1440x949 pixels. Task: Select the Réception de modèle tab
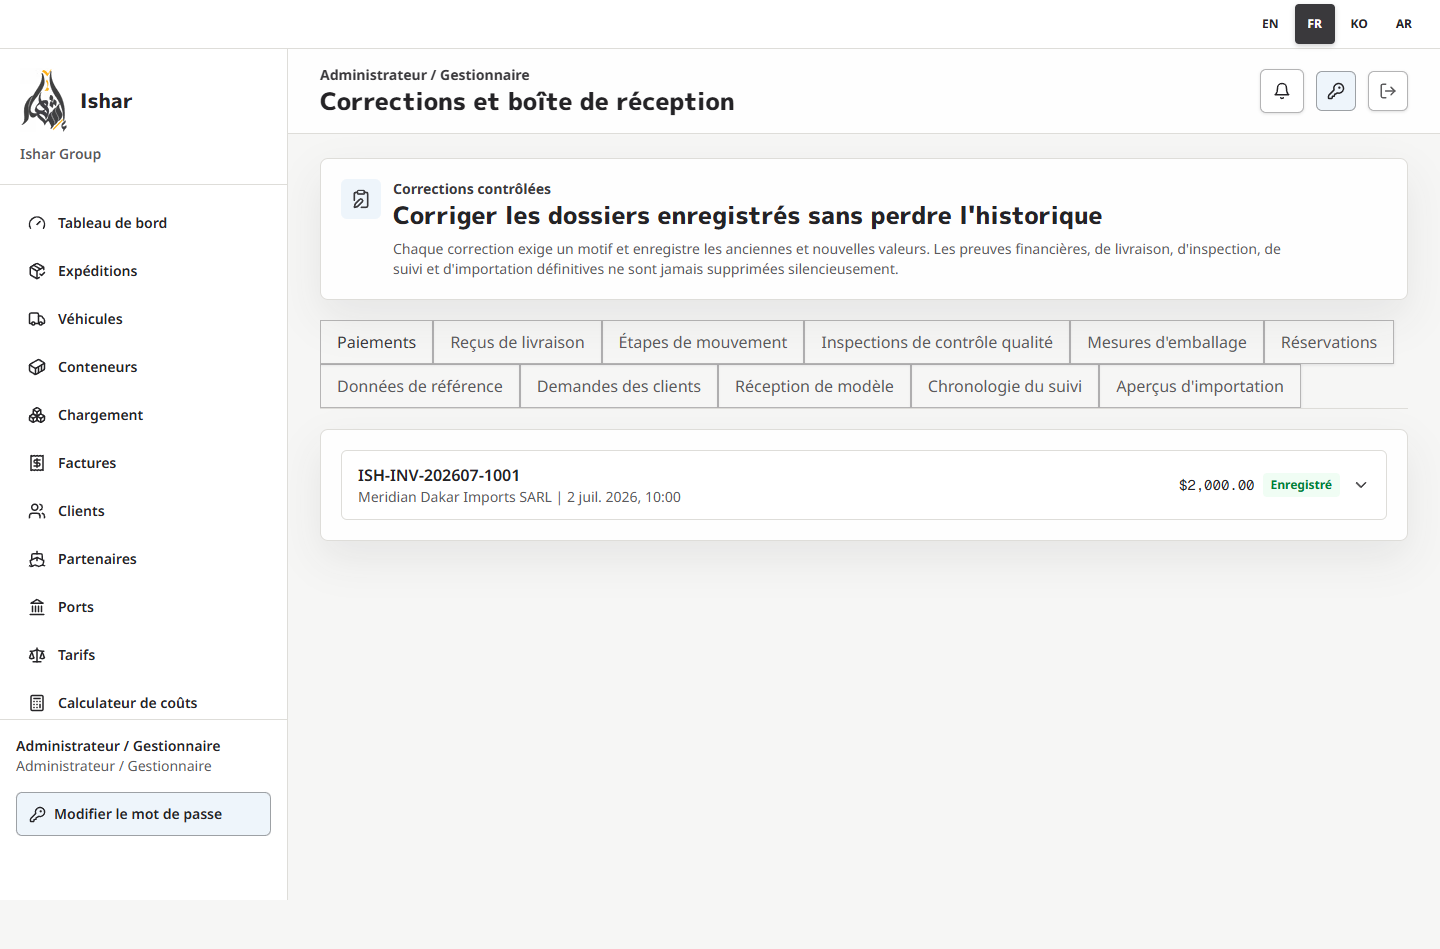pyautogui.click(x=814, y=386)
